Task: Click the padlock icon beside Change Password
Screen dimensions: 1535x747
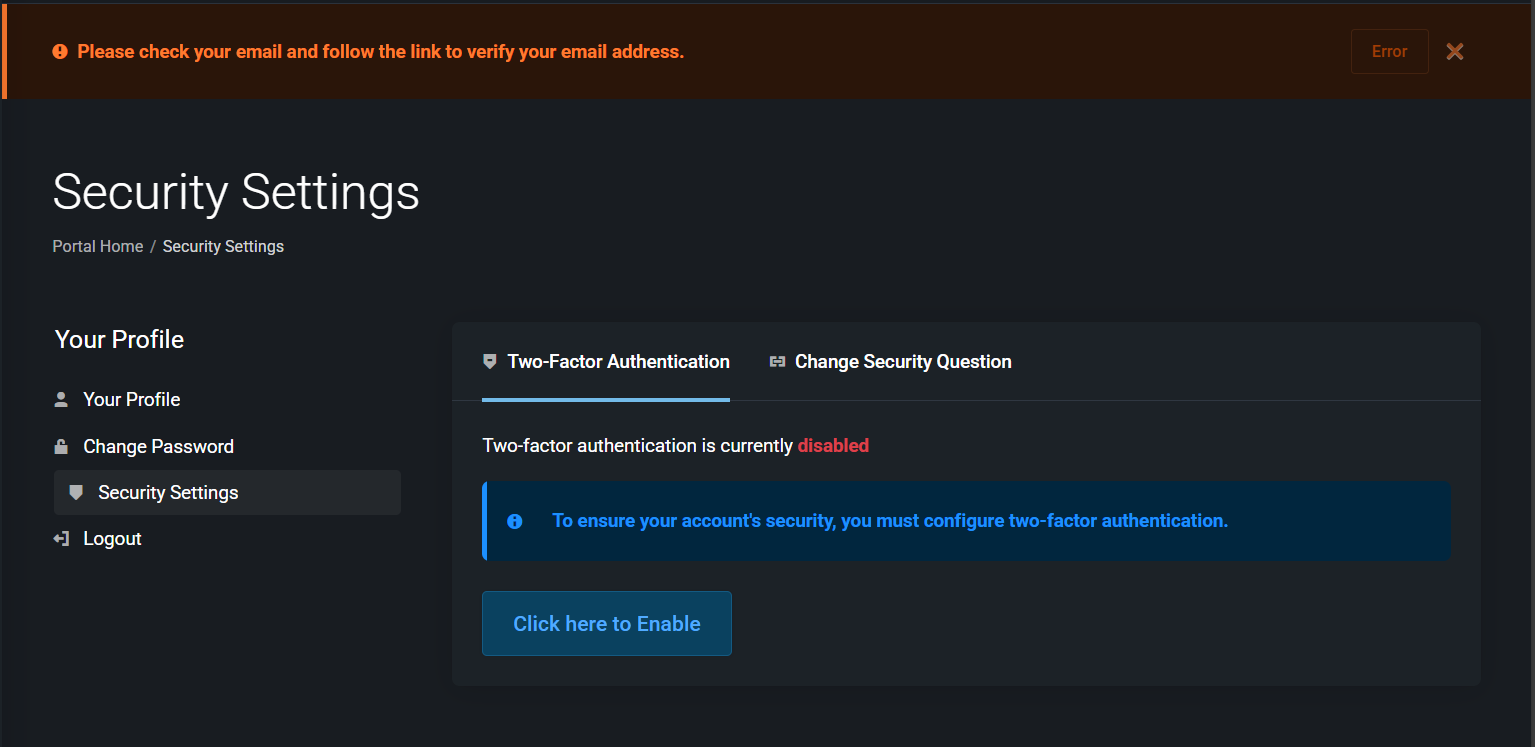Action: pyautogui.click(x=61, y=447)
